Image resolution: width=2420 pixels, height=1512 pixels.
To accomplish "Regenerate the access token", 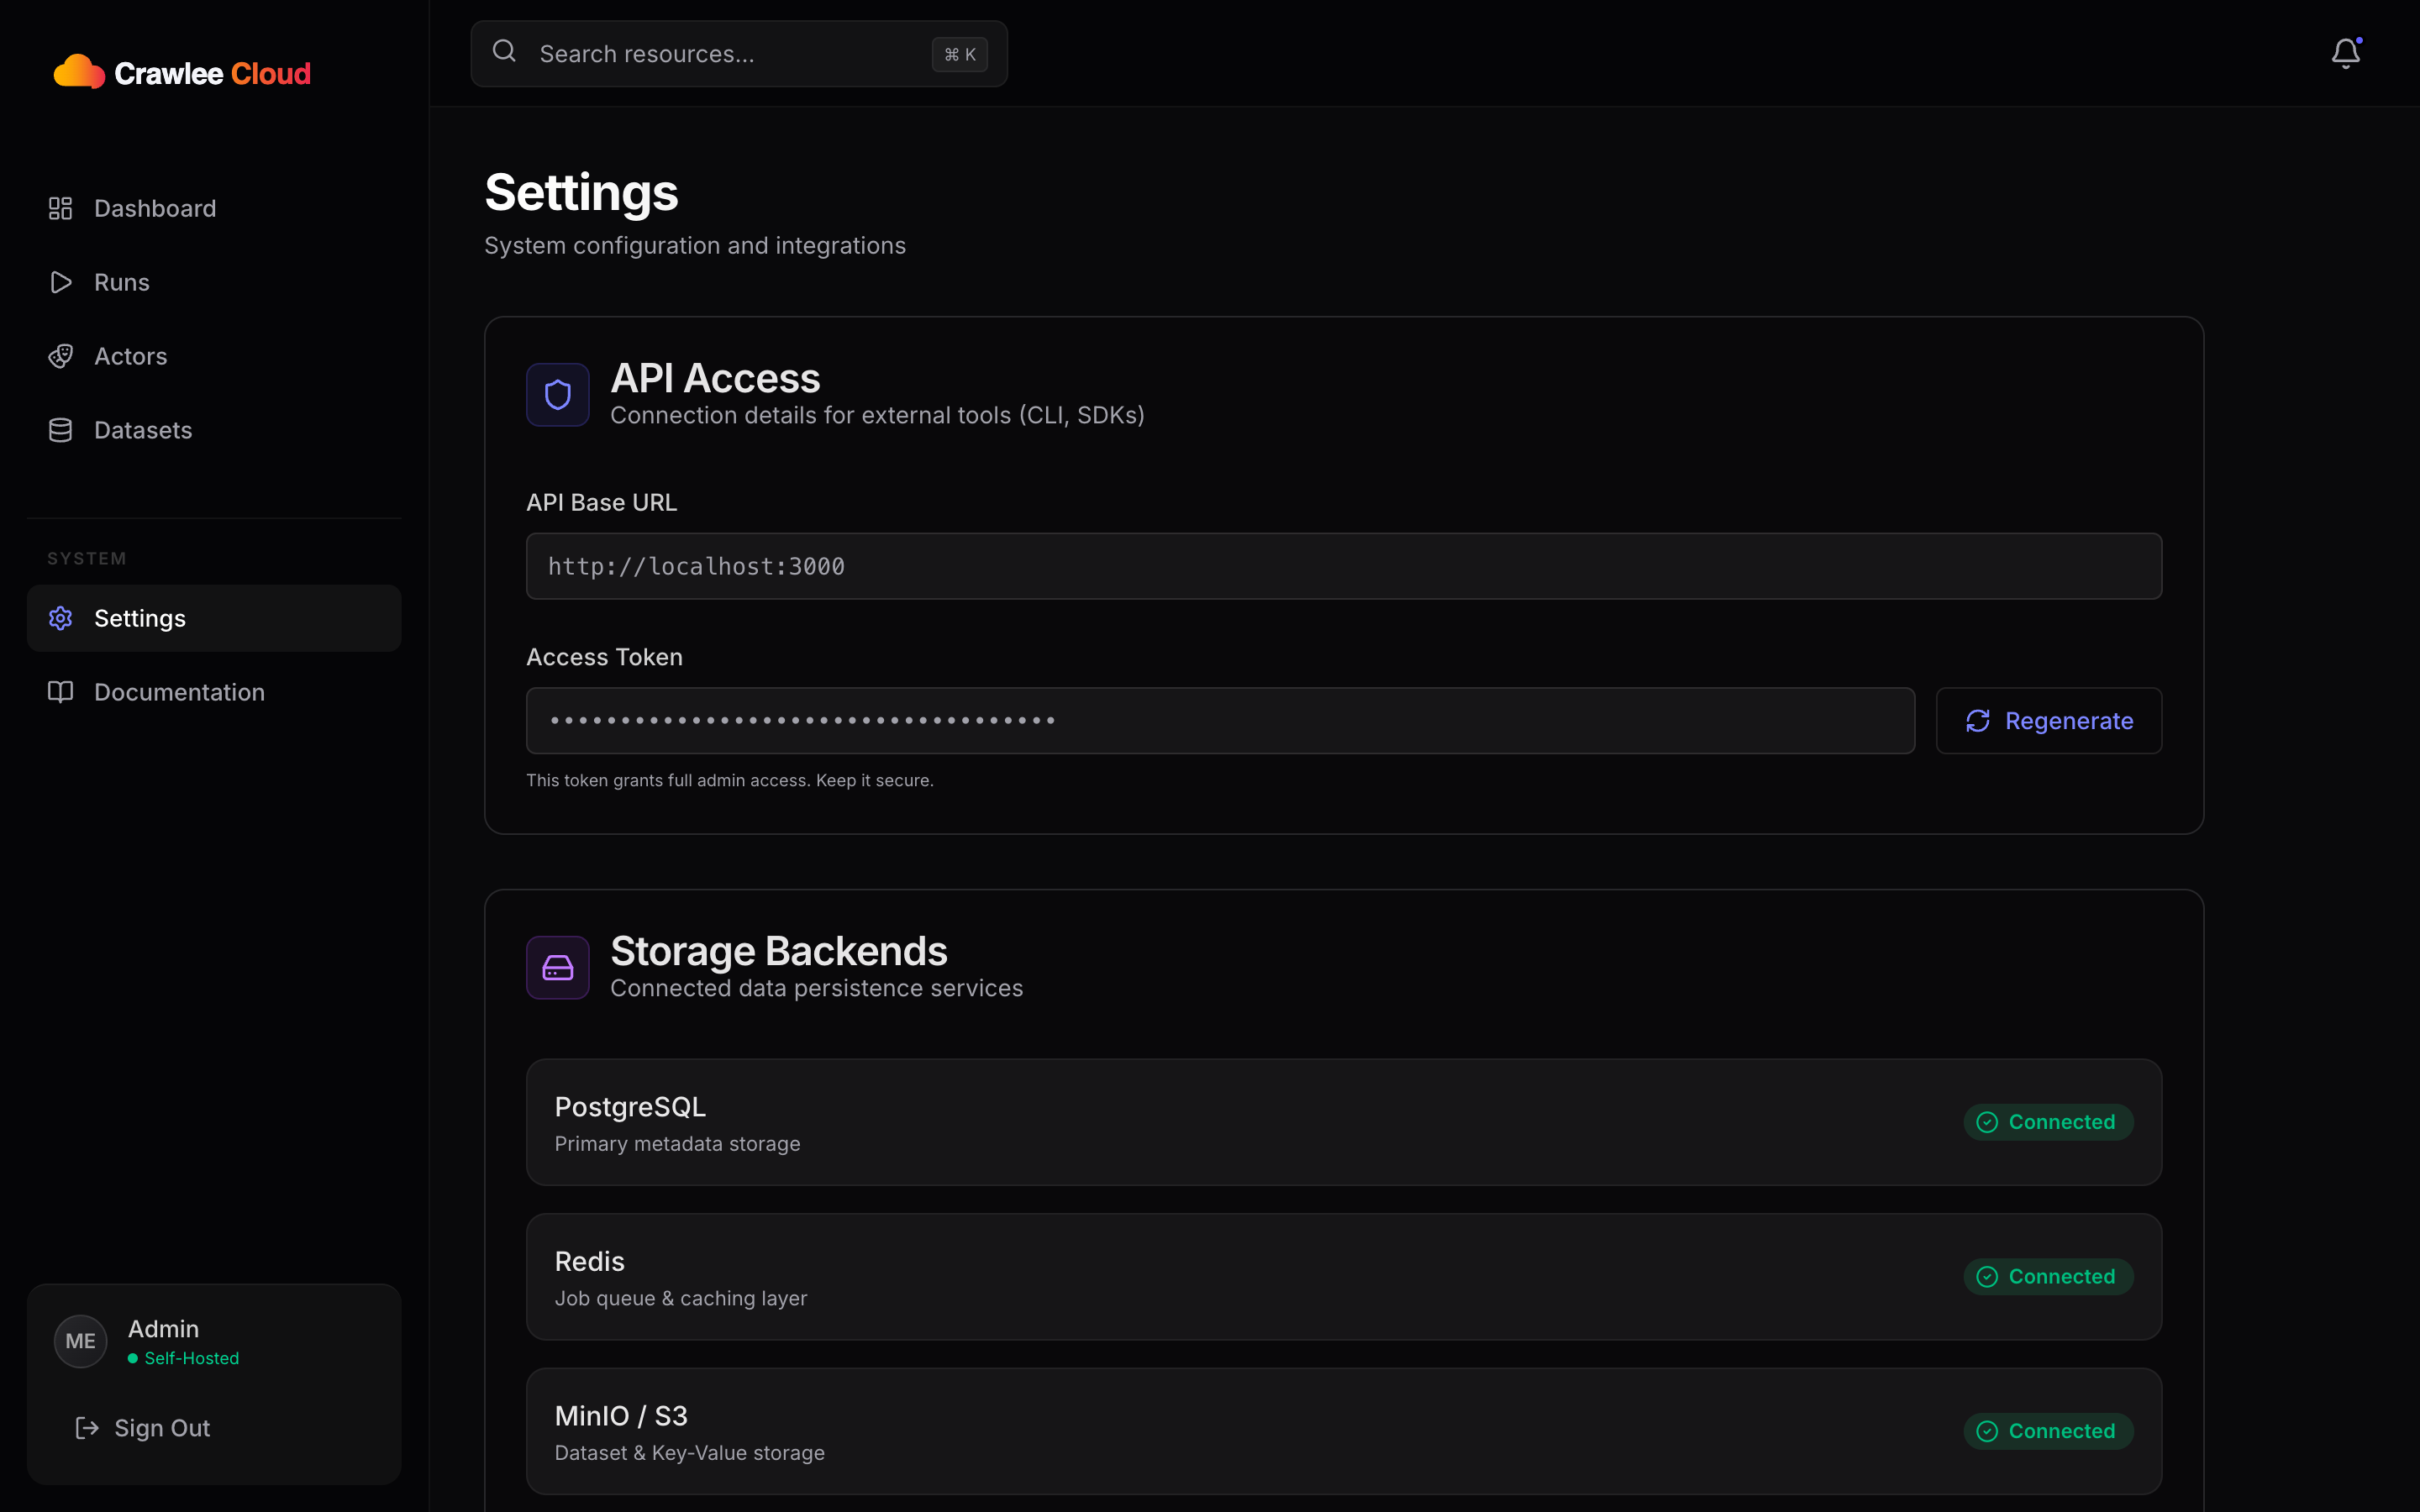I will (2048, 720).
